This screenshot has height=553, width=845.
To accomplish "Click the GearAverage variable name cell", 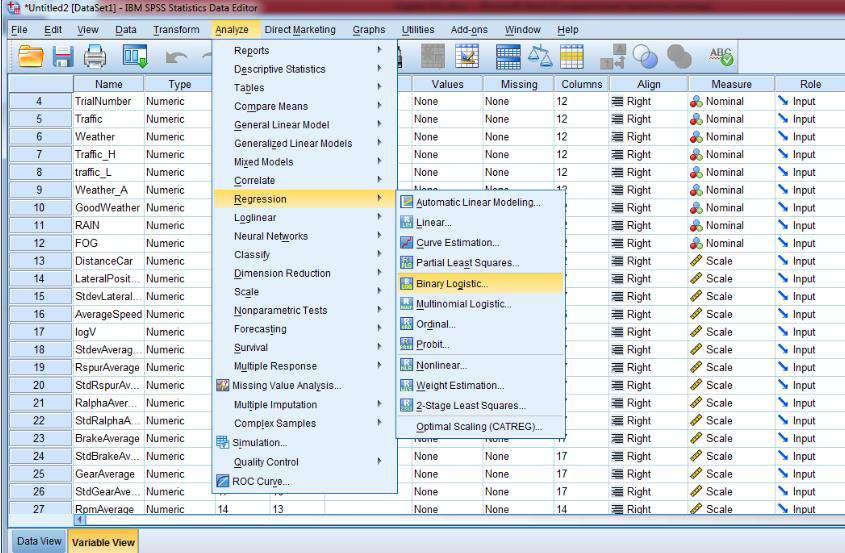I will 108,474.
